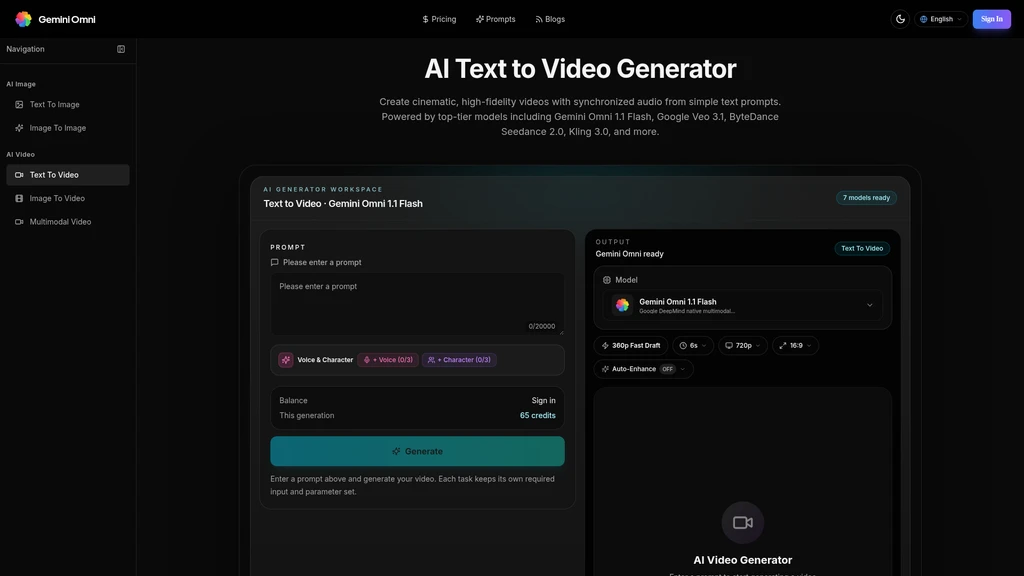The image size is (1024, 576).
Task: Click the model chevron arrow
Action: pyautogui.click(x=869, y=306)
